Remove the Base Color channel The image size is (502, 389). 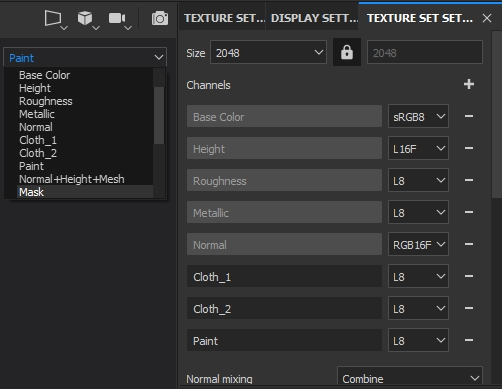point(469,116)
